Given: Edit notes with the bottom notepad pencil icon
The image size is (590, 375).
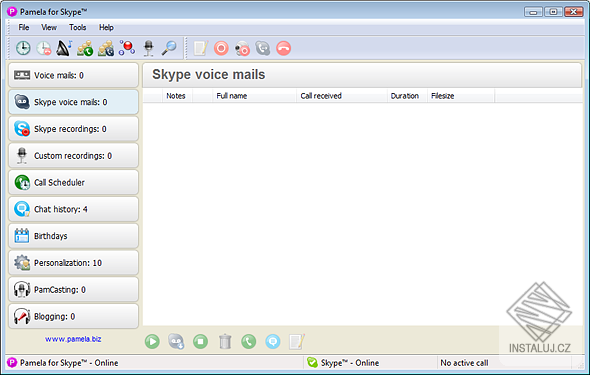Looking at the screenshot, I should (x=297, y=342).
